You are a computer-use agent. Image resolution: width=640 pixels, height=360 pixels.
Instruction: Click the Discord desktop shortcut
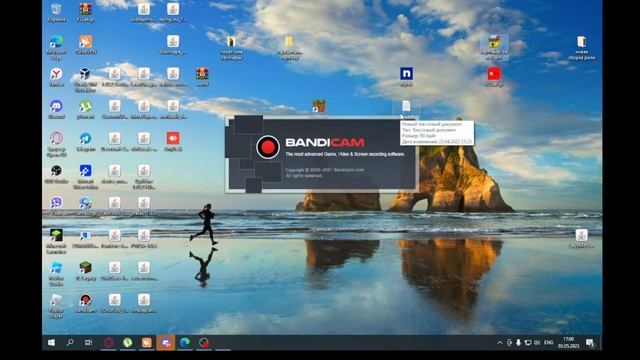[56, 109]
